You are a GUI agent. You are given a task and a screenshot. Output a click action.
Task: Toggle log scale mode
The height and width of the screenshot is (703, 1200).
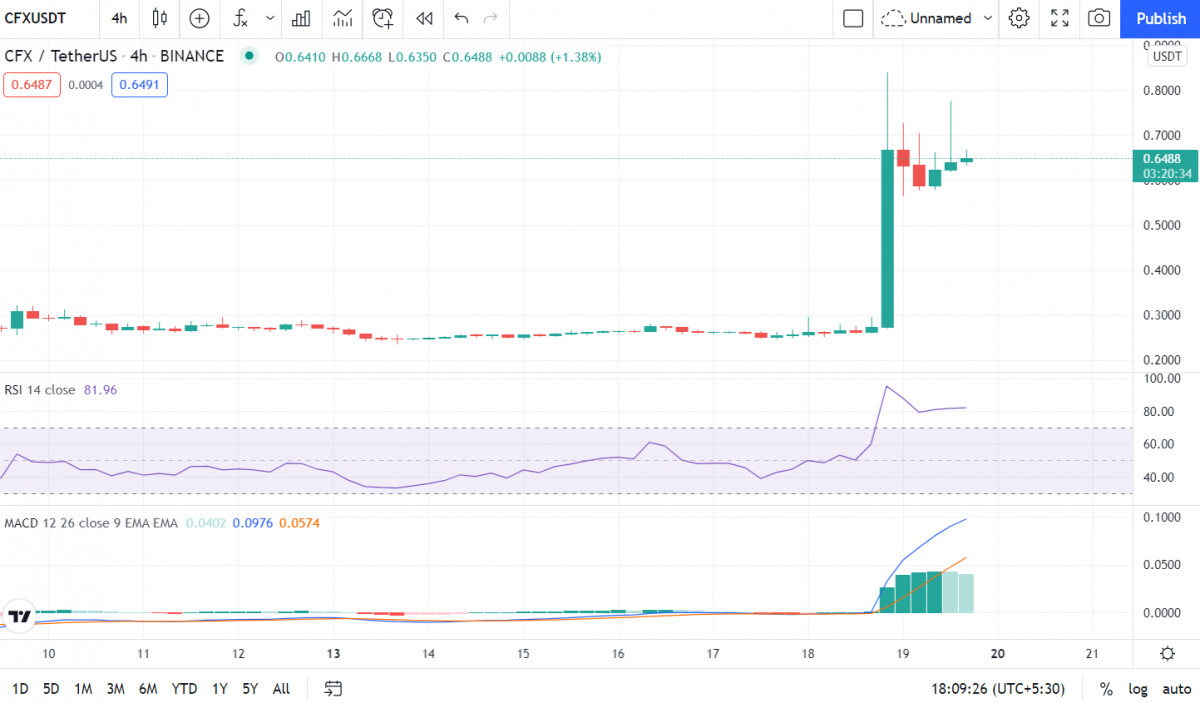(1138, 689)
